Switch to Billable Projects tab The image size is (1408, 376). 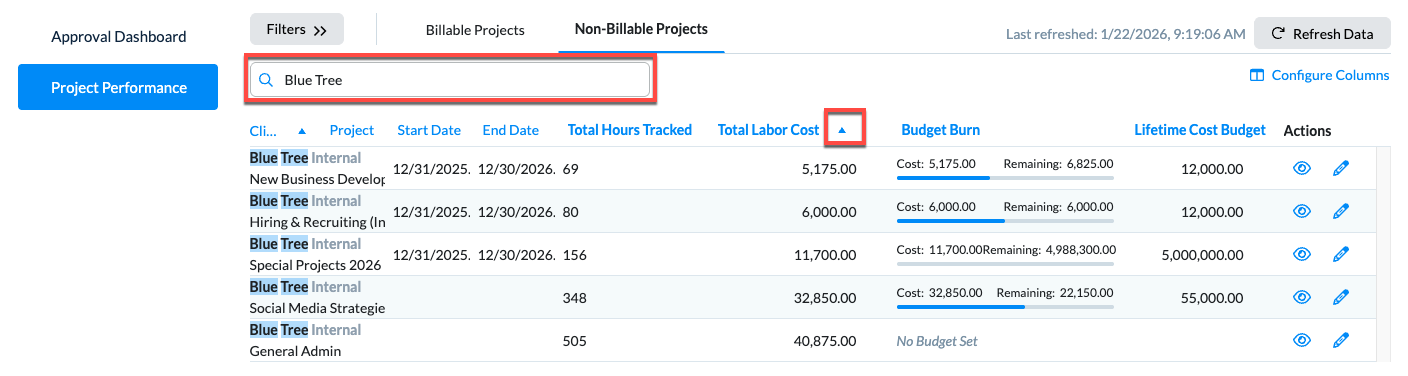[475, 30]
